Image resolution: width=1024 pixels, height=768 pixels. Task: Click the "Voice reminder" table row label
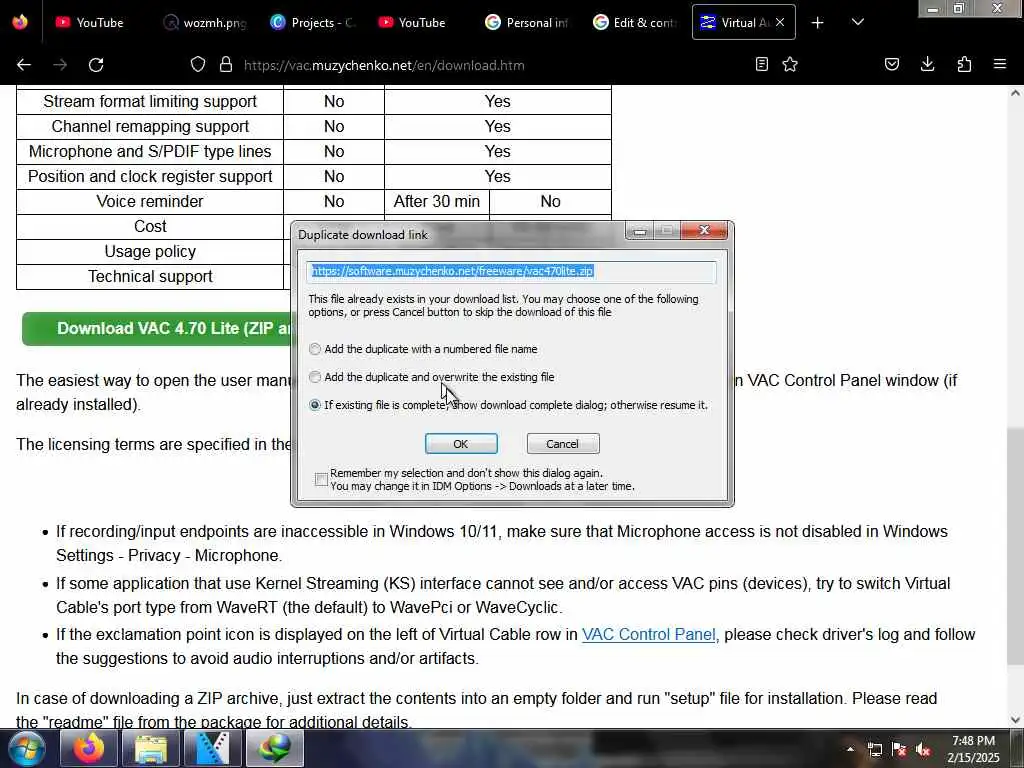[x=150, y=202]
